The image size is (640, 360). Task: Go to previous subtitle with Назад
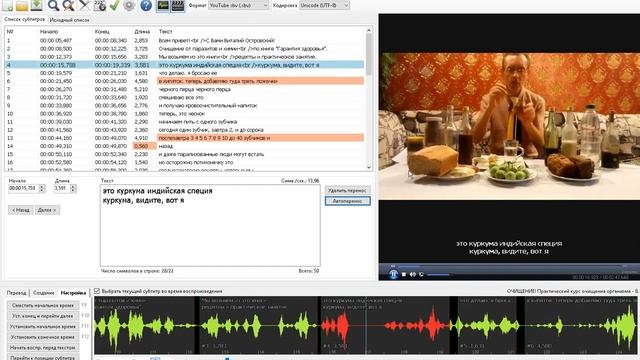(x=20, y=210)
